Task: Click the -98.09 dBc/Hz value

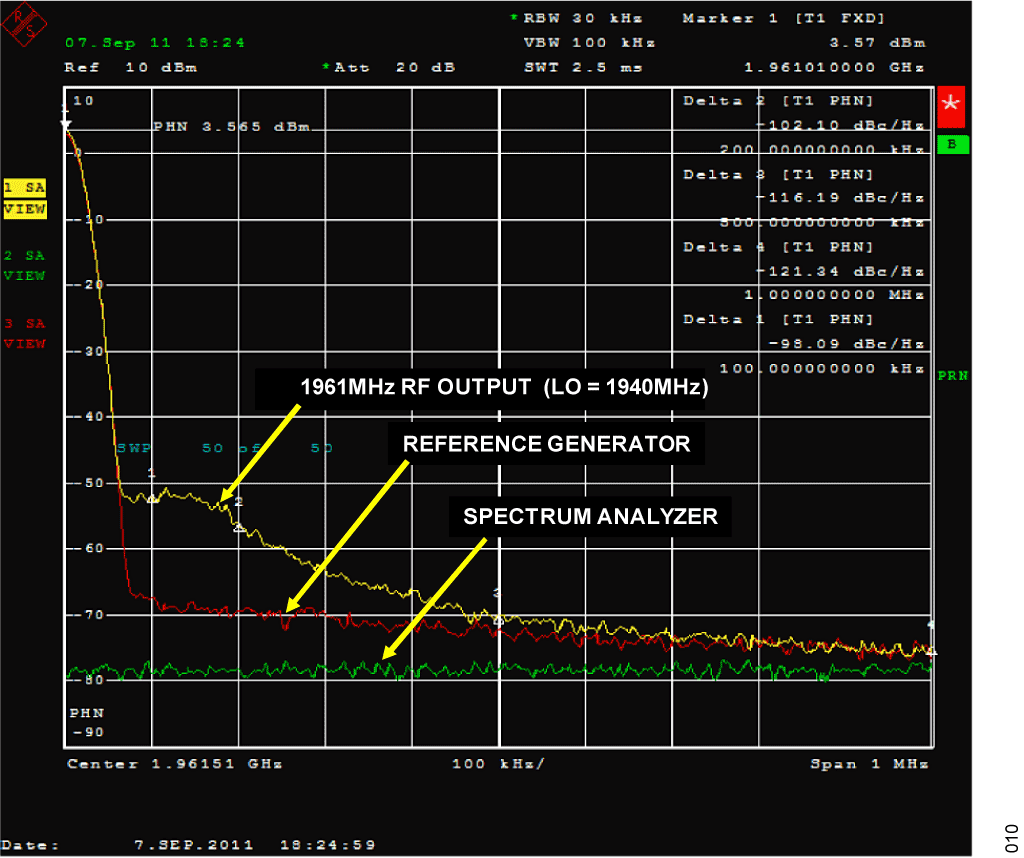Action: pyautogui.click(x=846, y=343)
